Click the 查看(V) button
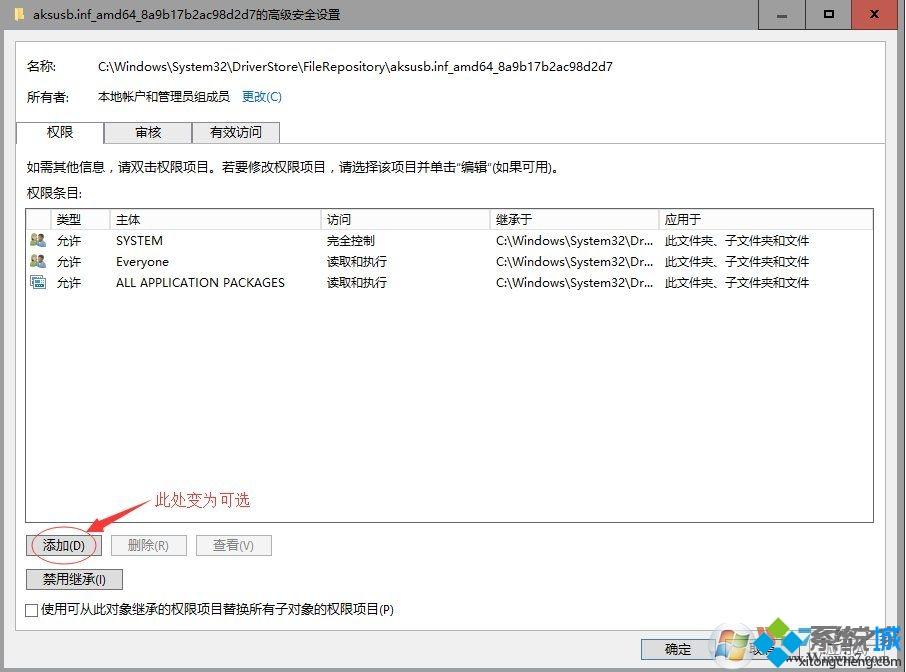This screenshot has width=906, height=672. (233, 545)
